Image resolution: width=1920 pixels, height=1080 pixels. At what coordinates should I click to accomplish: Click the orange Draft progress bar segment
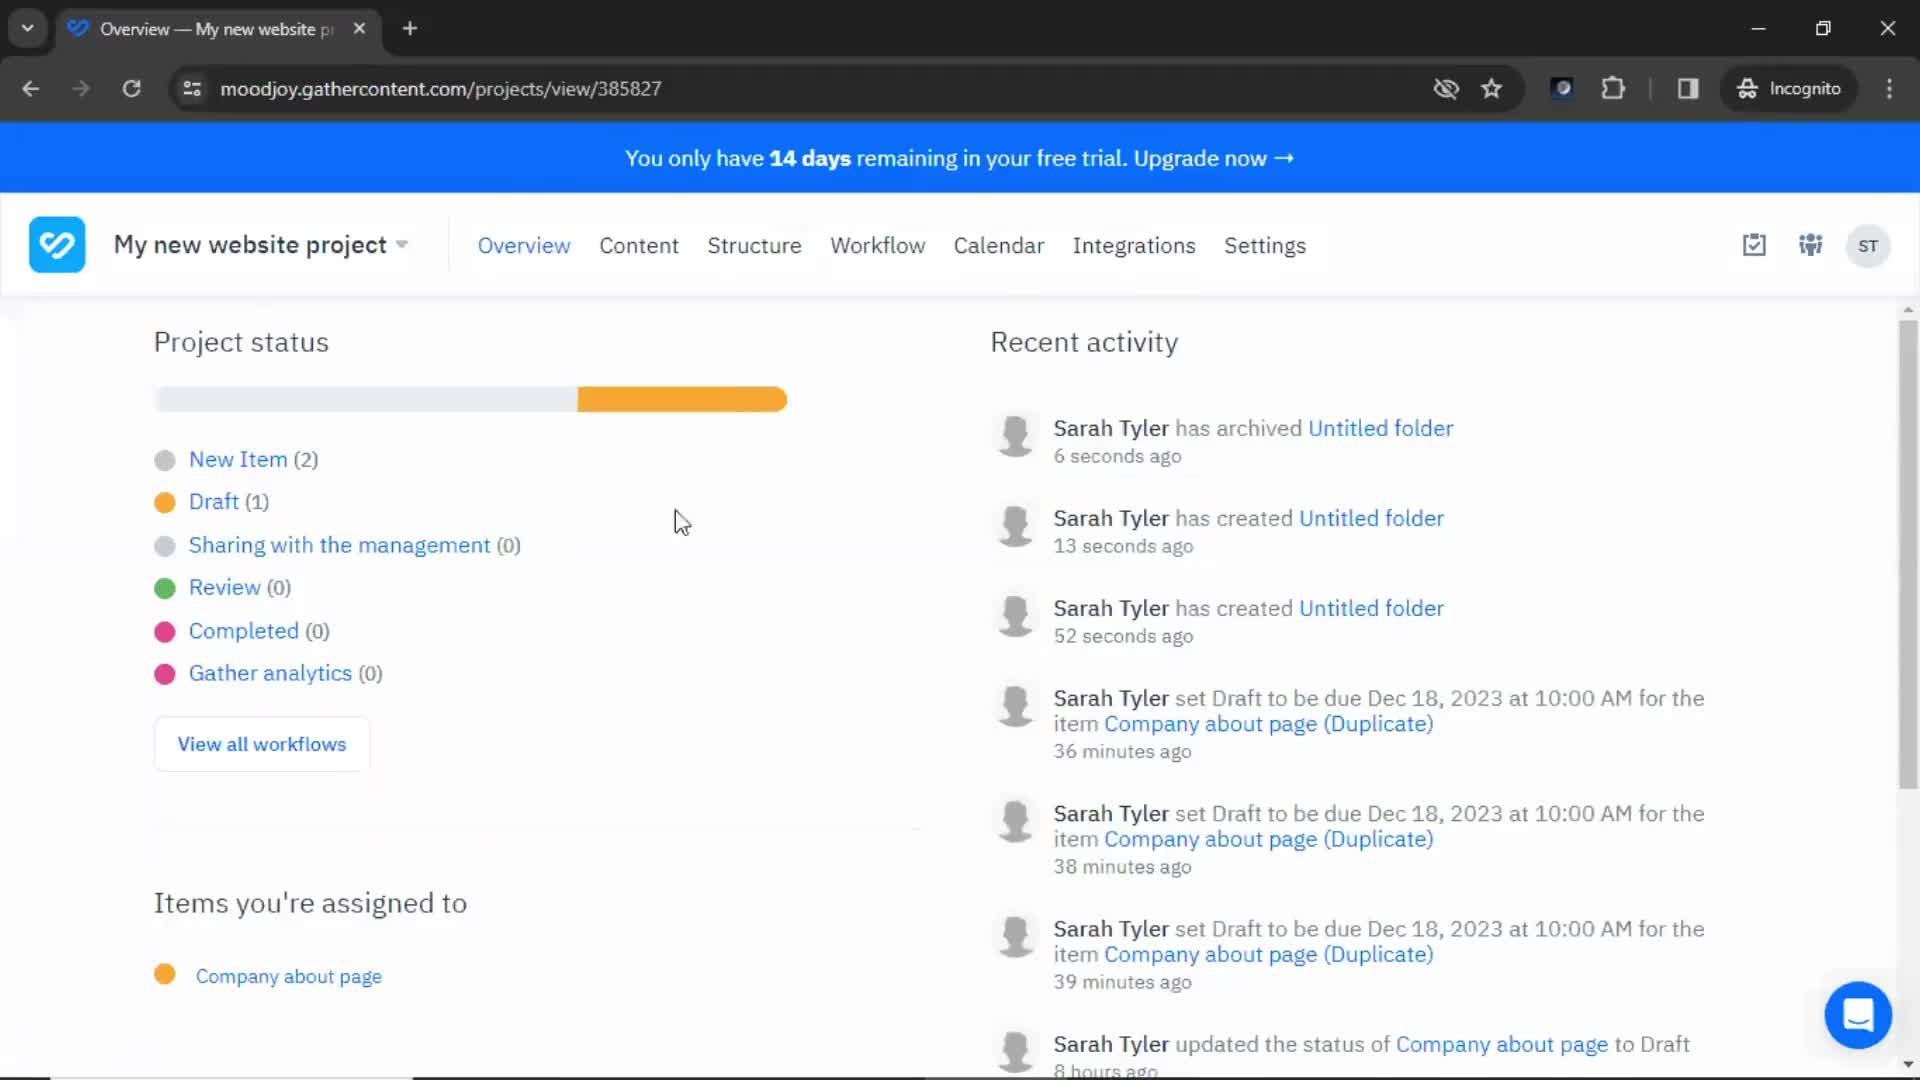682,398
